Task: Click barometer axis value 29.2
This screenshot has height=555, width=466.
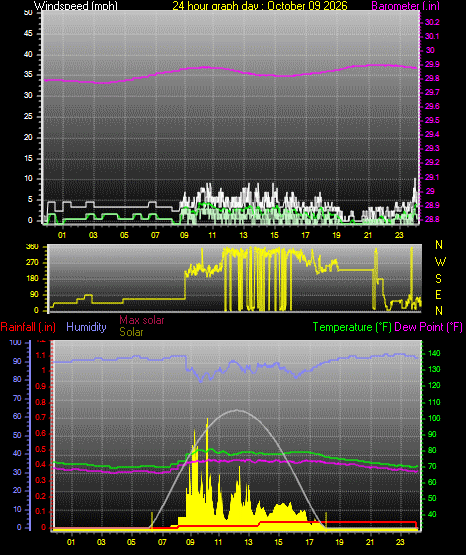Action: [432, 162]
